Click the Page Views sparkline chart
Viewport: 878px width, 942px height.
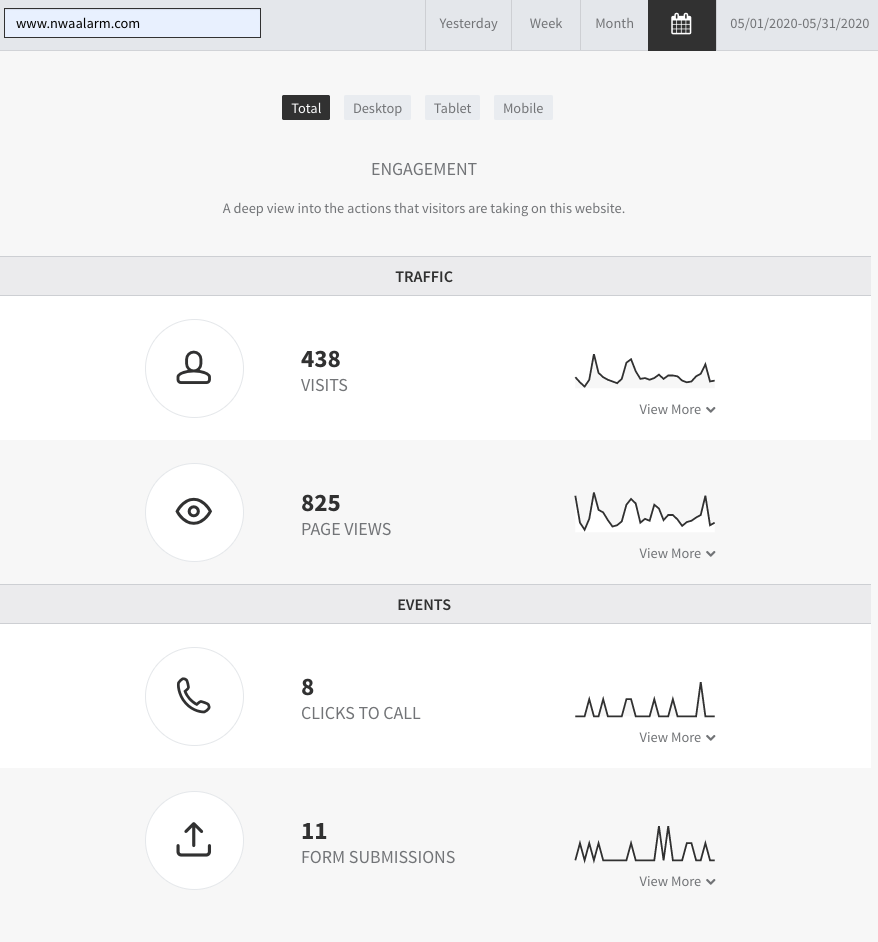(645, 512)
